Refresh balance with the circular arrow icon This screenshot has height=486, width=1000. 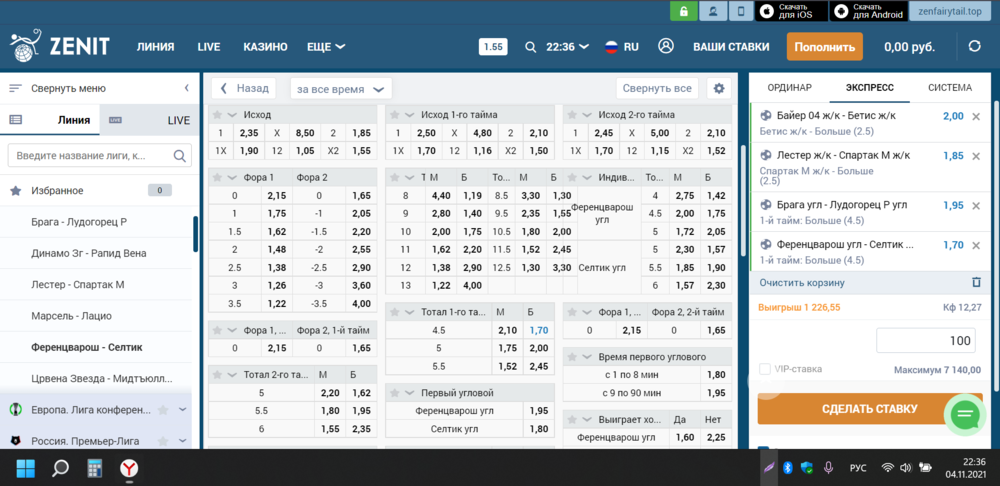[x=974, y=47]
